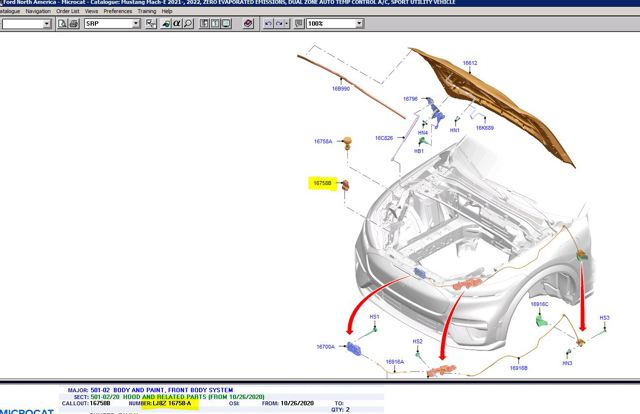
Task: Select callout HS3 label
Action: pos(604,318)
